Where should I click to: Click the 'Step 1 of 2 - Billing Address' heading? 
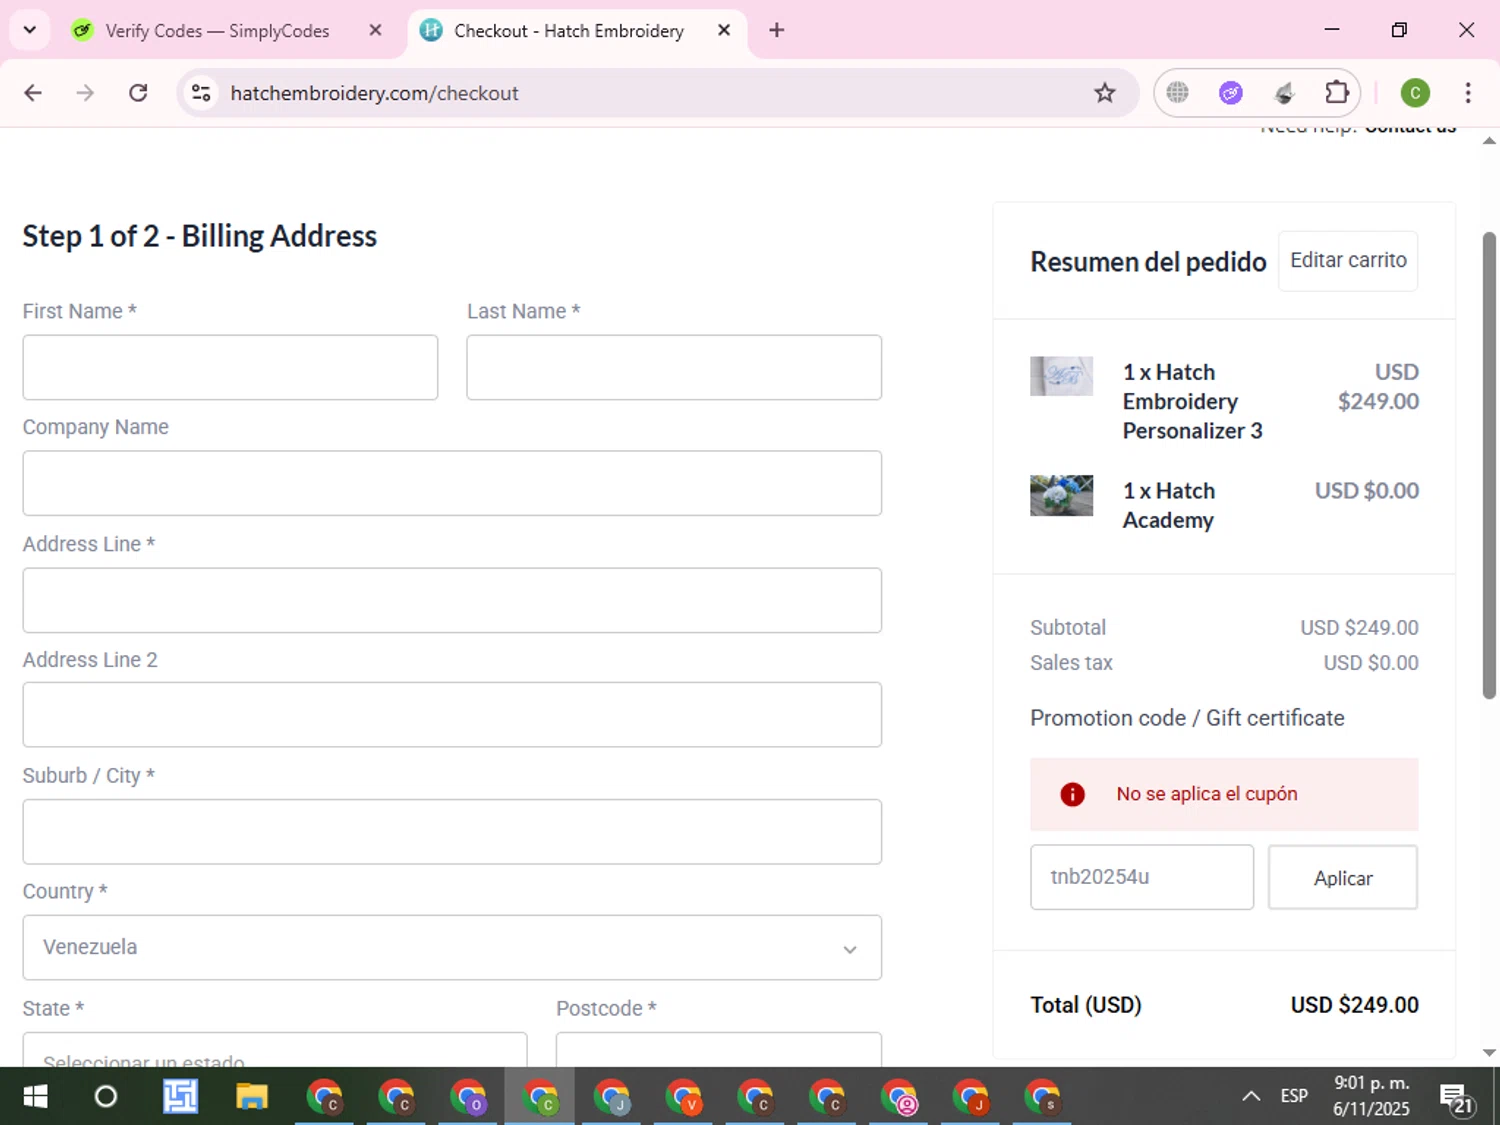(x=200, y=236)
